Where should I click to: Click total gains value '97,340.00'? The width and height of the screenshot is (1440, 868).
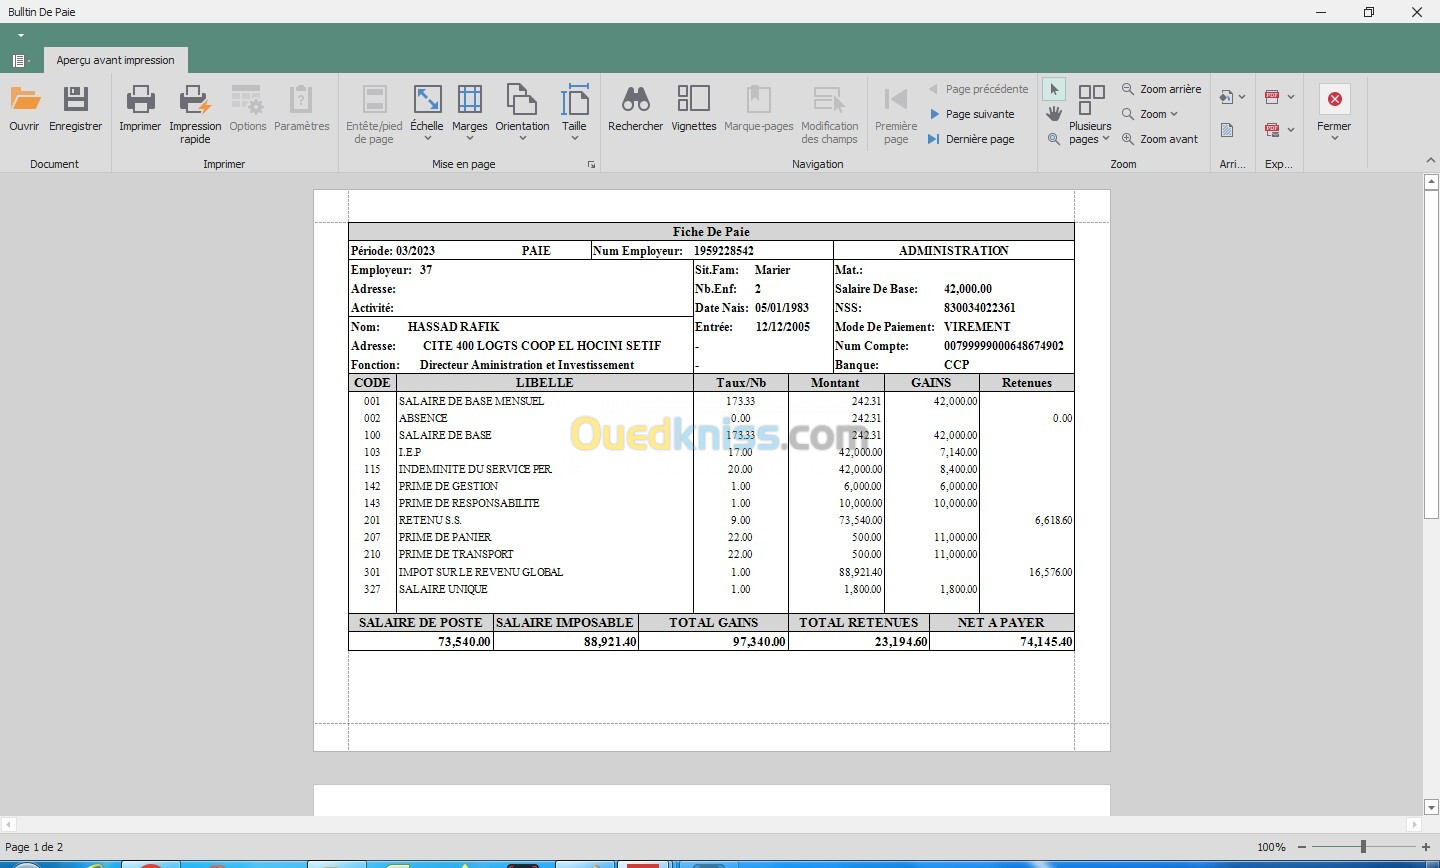point(759,642)
